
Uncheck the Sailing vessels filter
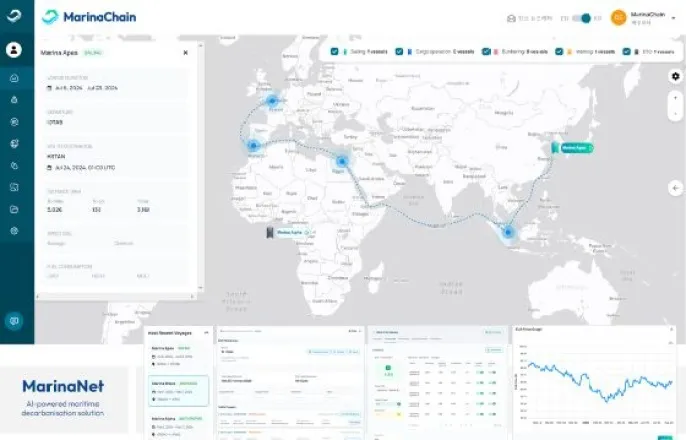click(334, 52)
